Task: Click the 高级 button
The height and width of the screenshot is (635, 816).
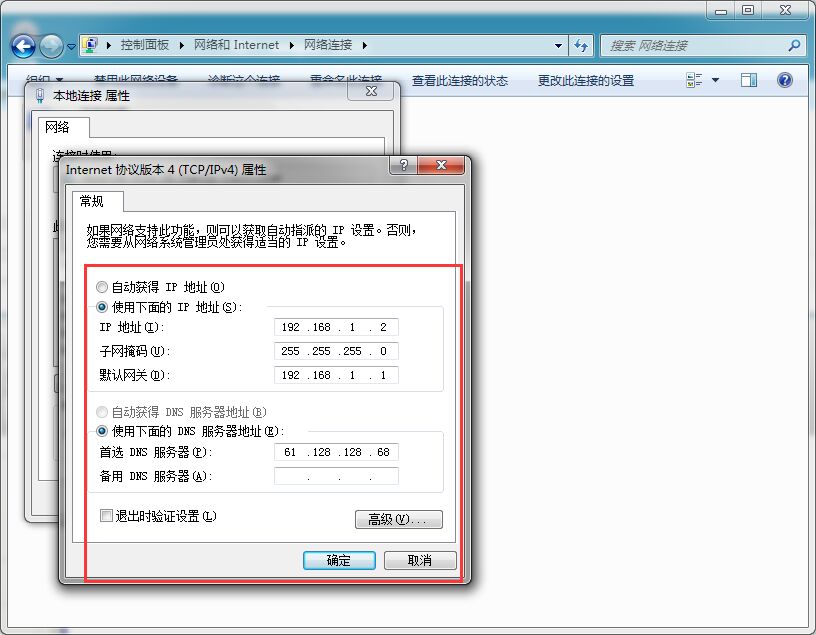Action: 398,519
